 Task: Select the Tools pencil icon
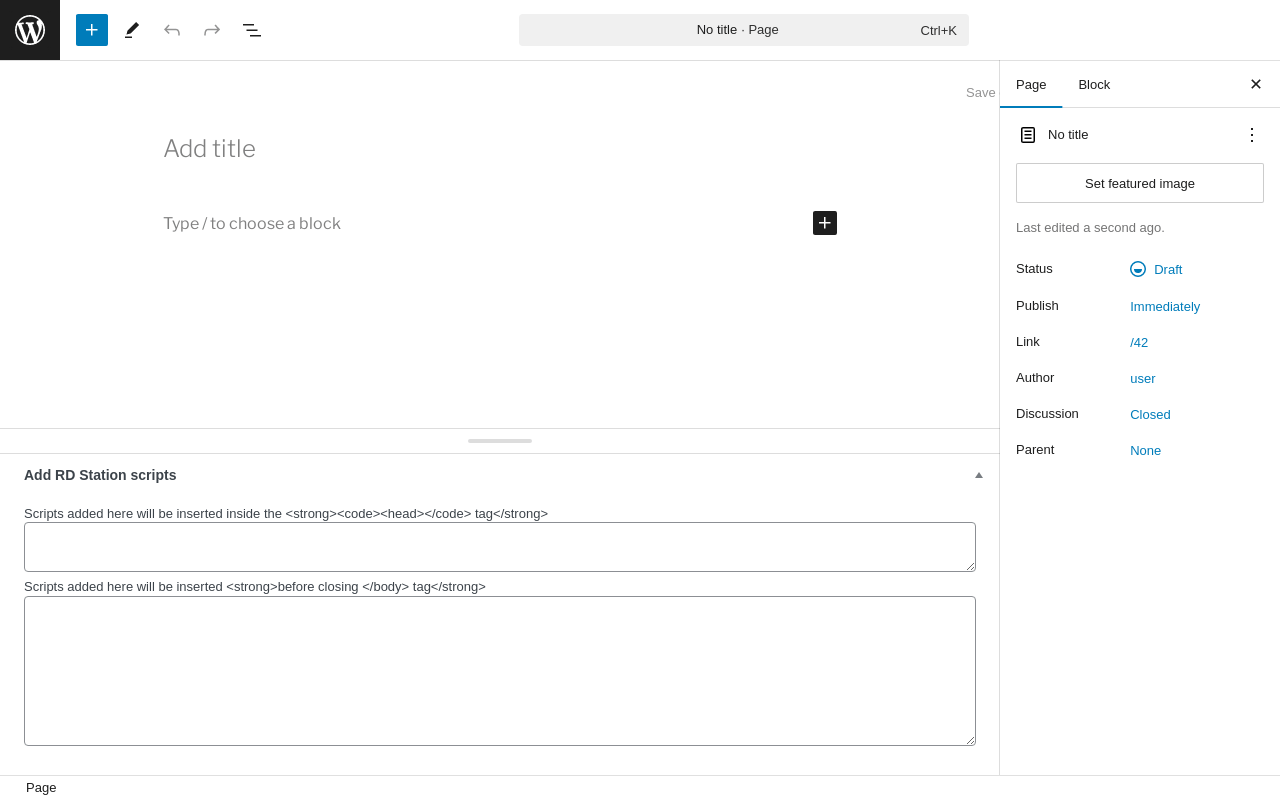(x=132, y=30)
